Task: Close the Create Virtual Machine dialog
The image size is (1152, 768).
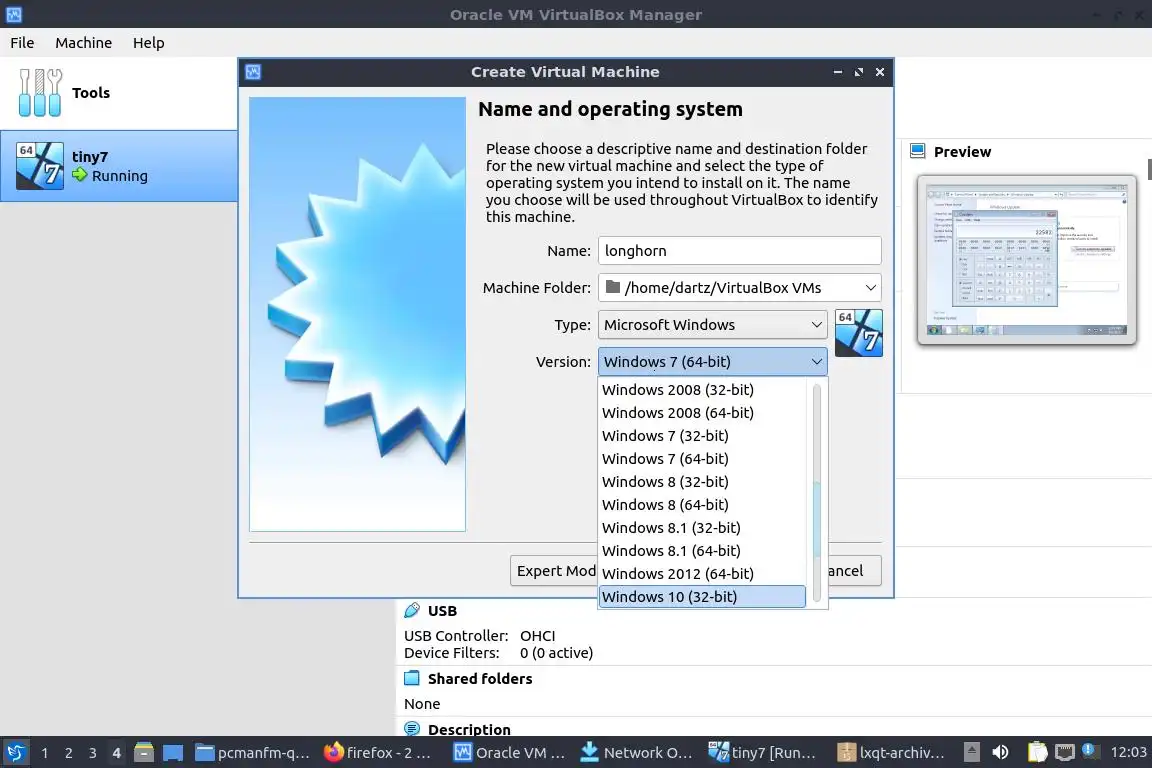Action: tap(880, 72)
